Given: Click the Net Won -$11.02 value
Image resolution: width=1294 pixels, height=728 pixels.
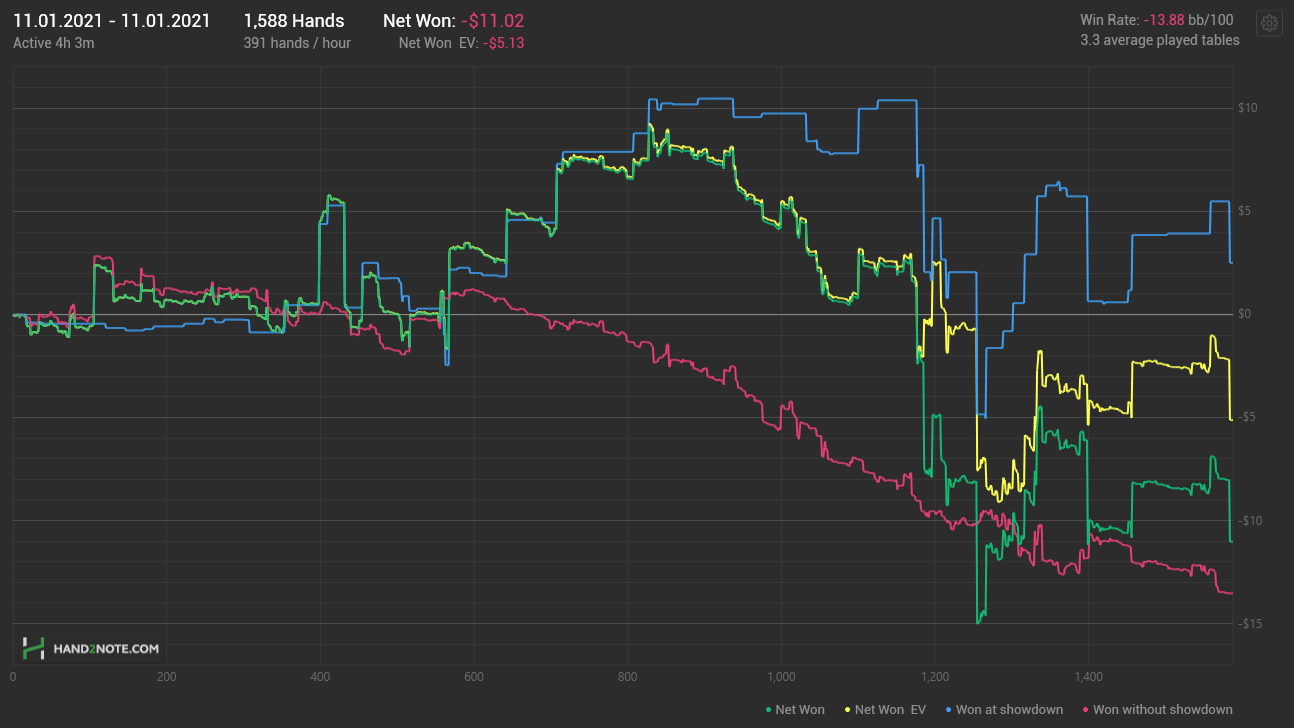Looking at the screenshot, I should 492,21.
